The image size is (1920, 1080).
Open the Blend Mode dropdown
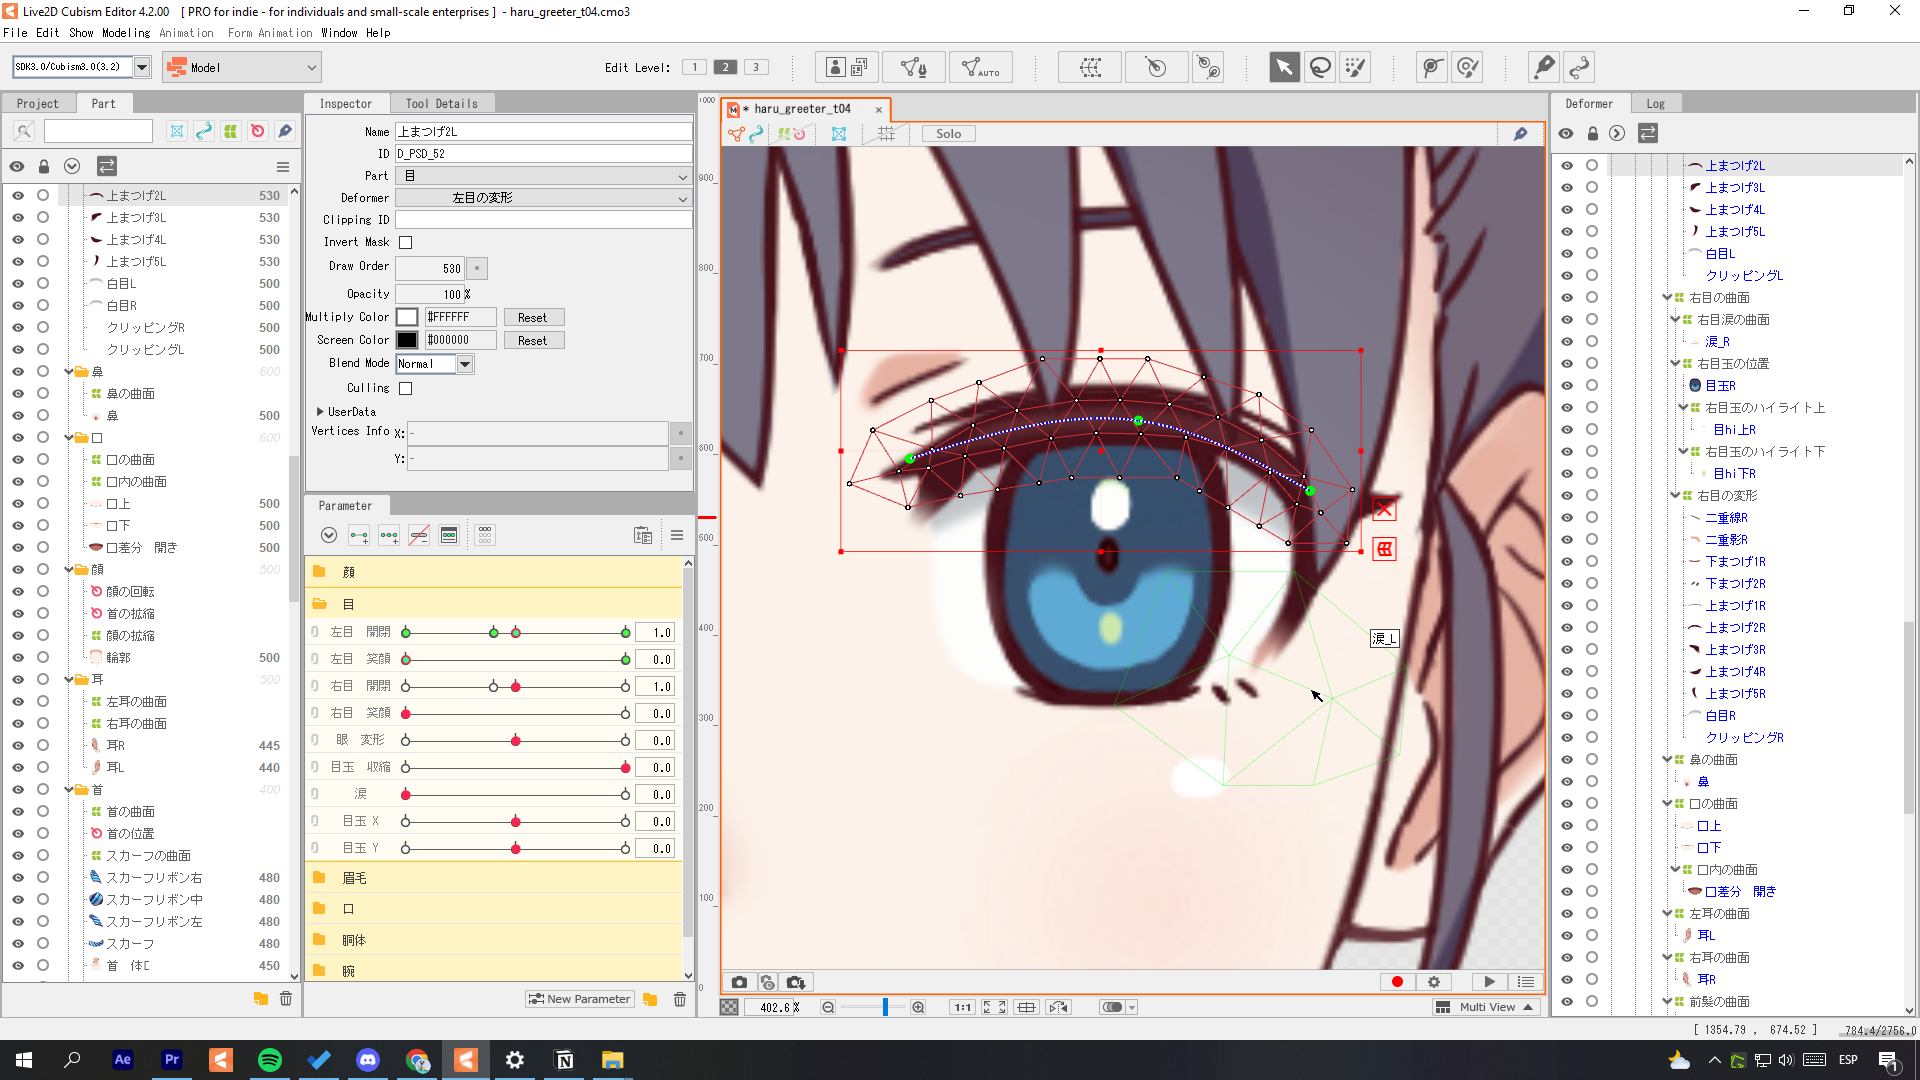(435, 364)
